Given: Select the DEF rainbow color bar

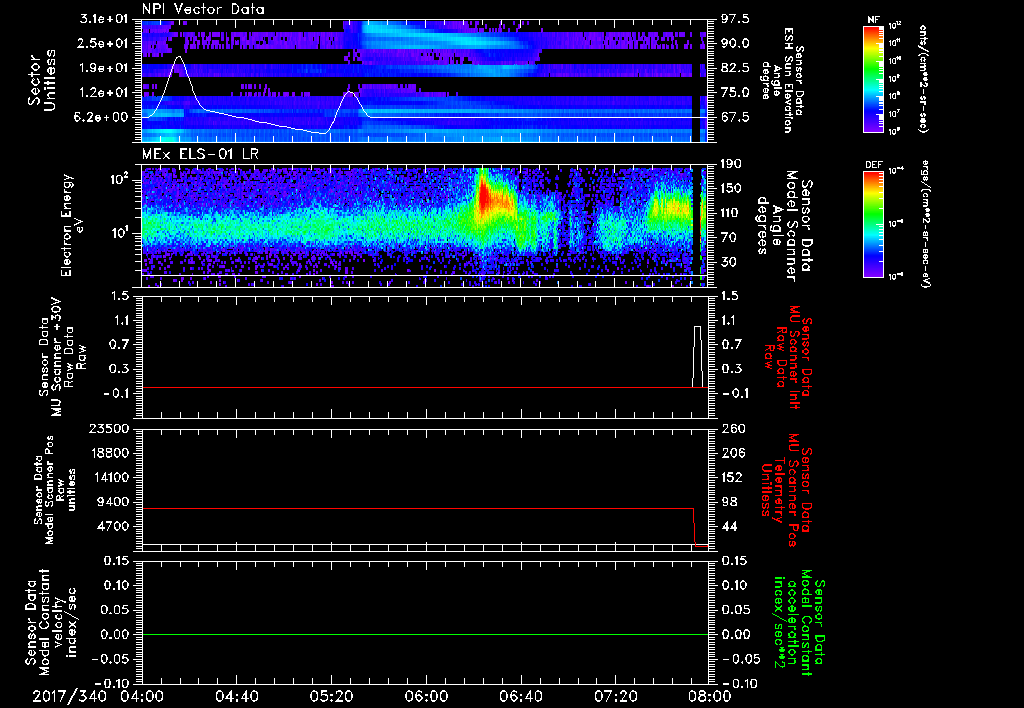Looking at the screenshot, I should (x=874, y=224).
